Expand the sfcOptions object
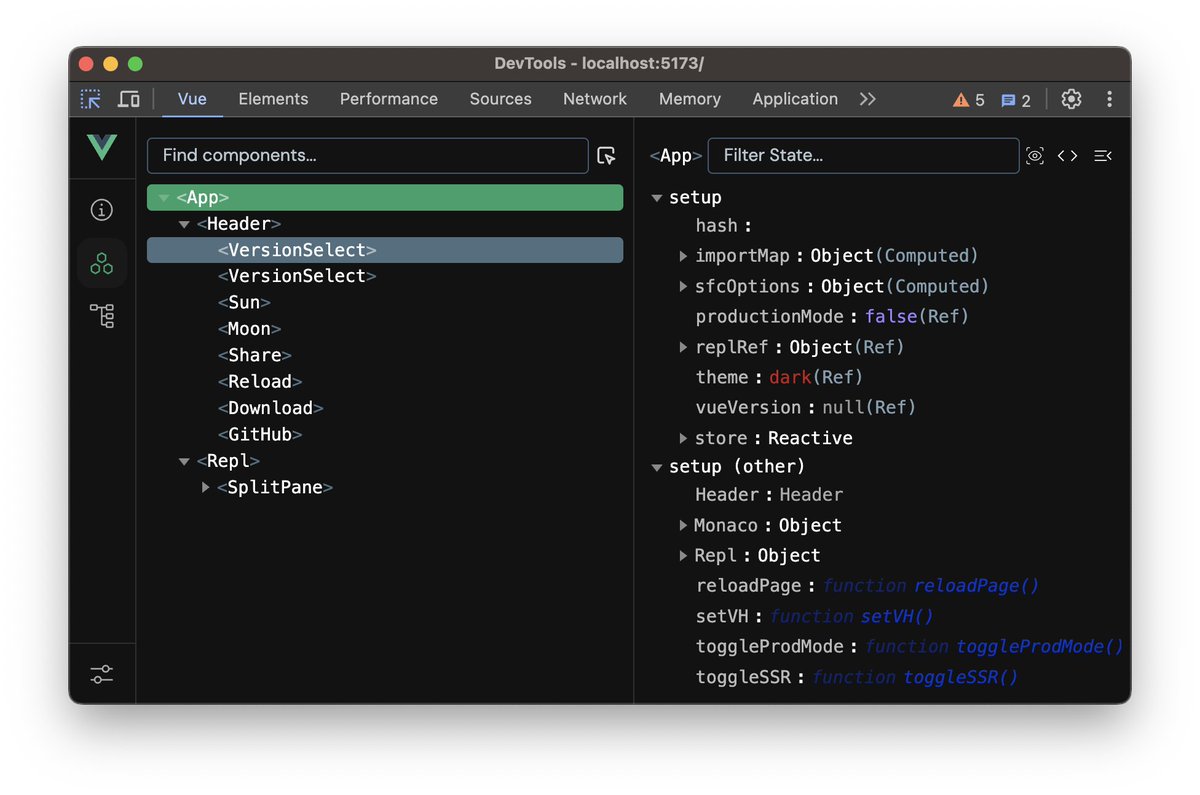 (x=683, y=286)
